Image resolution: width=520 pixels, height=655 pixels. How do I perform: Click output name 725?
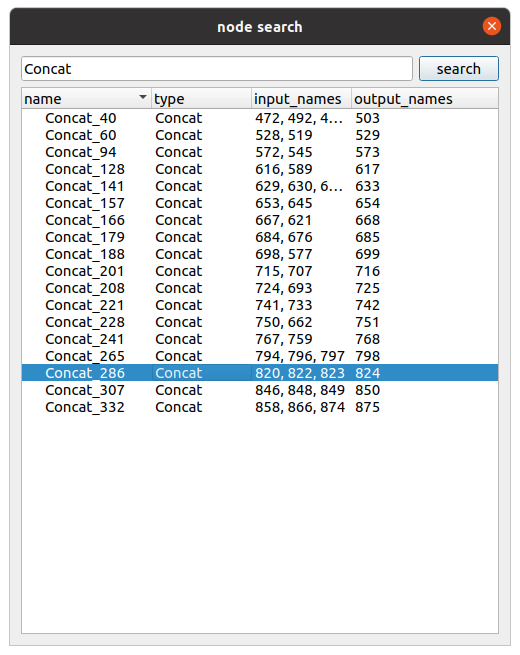point(368,288)
